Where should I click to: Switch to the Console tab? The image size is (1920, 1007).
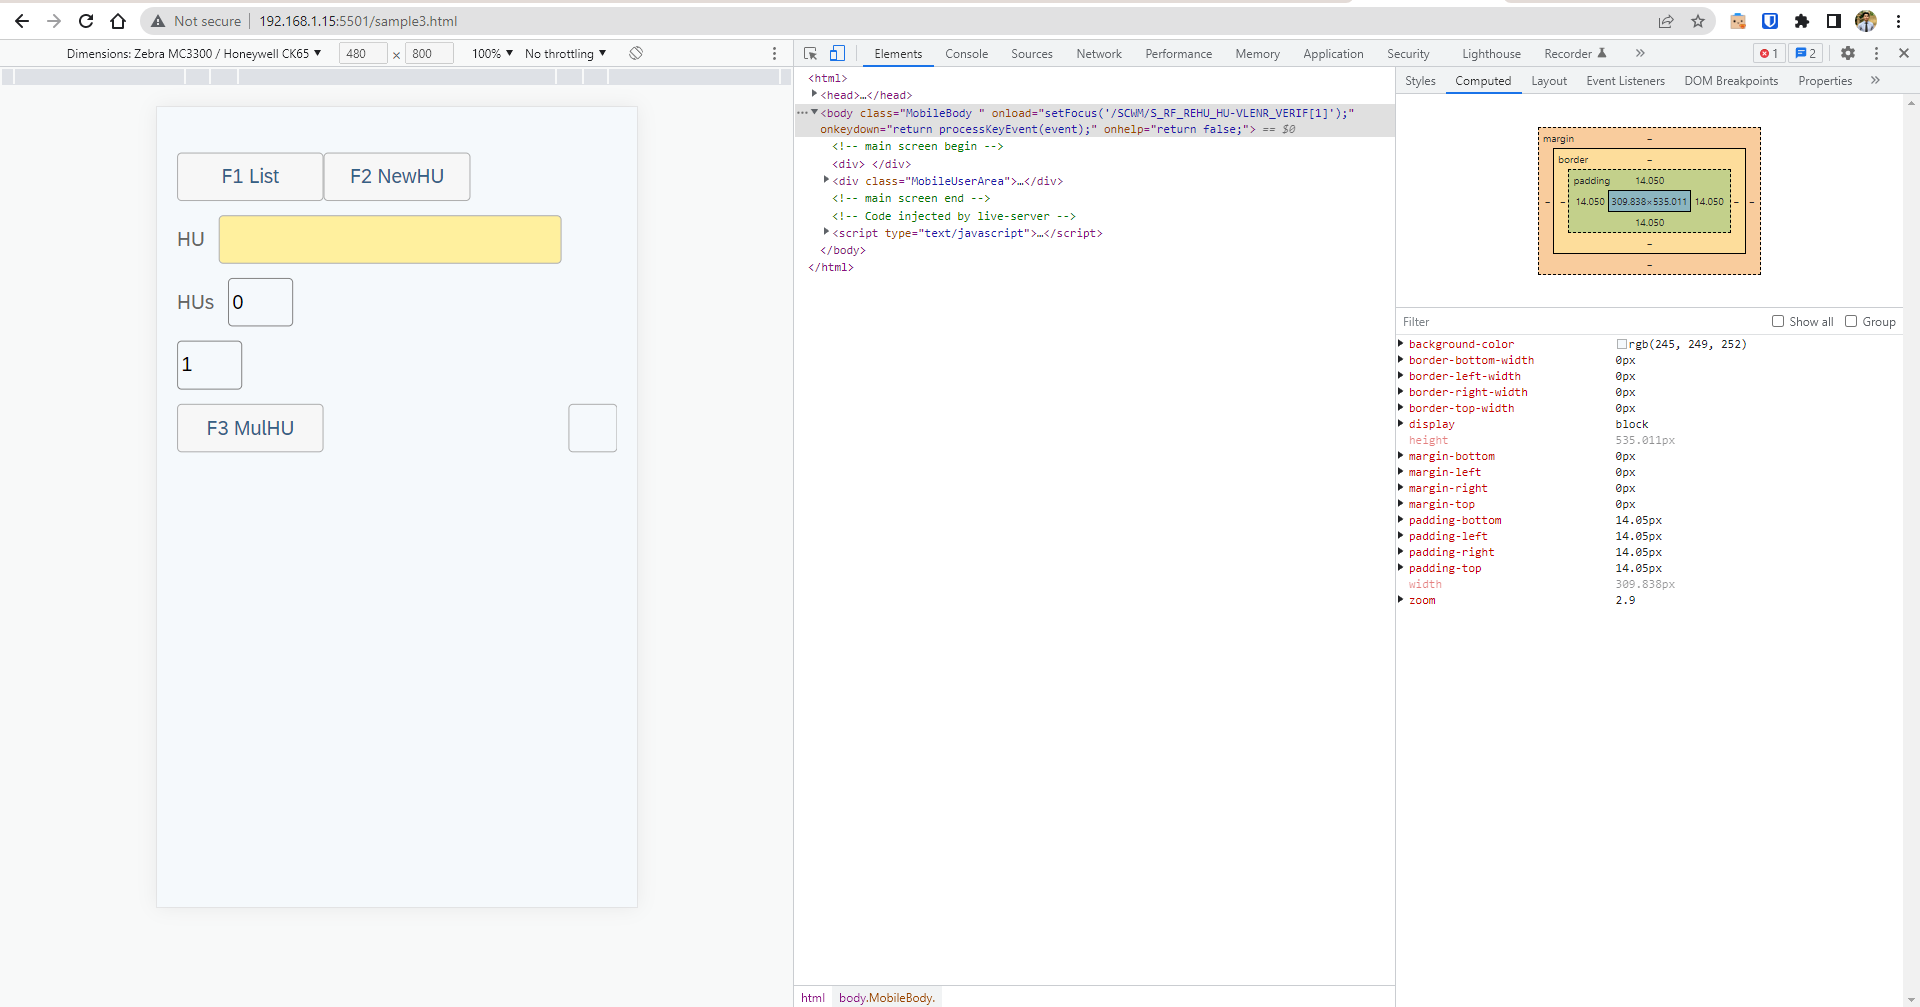[966, 53]
